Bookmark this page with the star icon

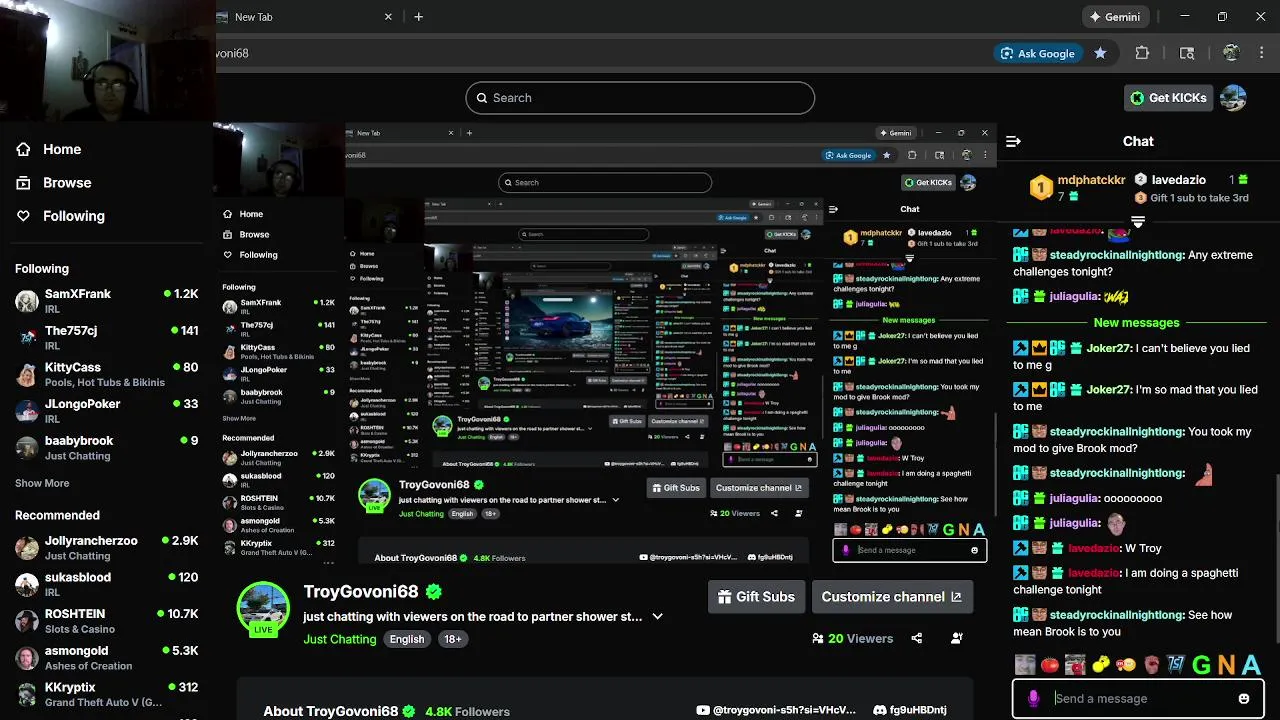tap(1100, 53)
